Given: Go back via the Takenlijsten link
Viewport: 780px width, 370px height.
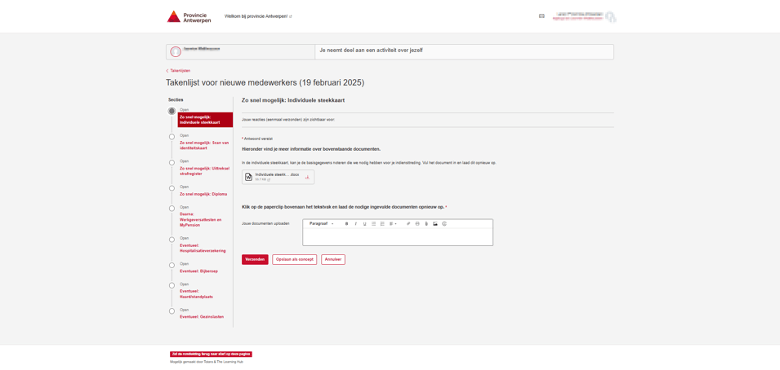Looking at the screenshot, I should [179, 71].
